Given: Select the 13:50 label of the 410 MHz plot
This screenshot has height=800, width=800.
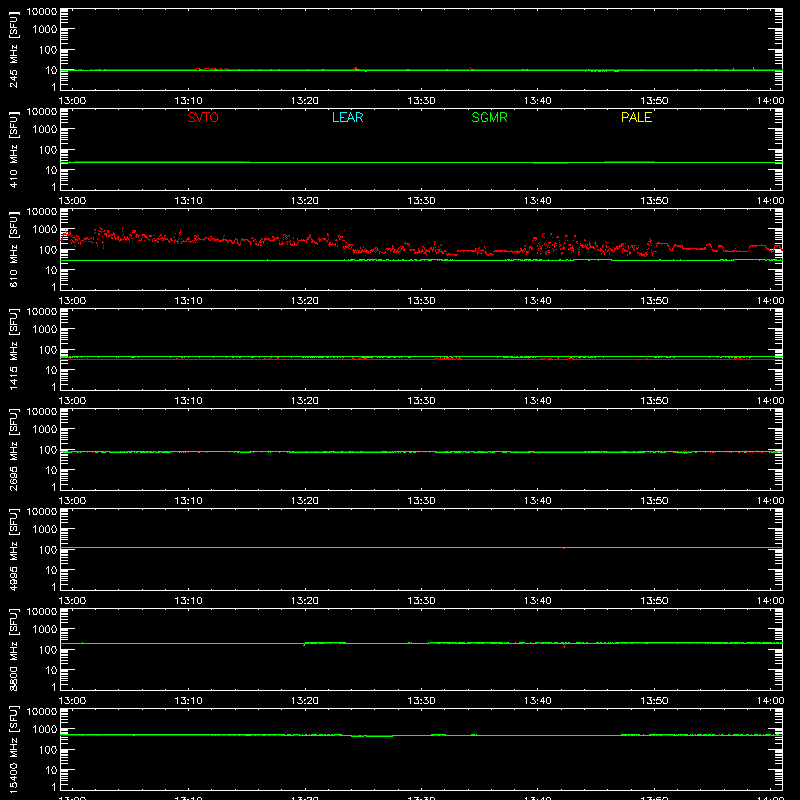Looking at the screenshot, I should (654, 201).
